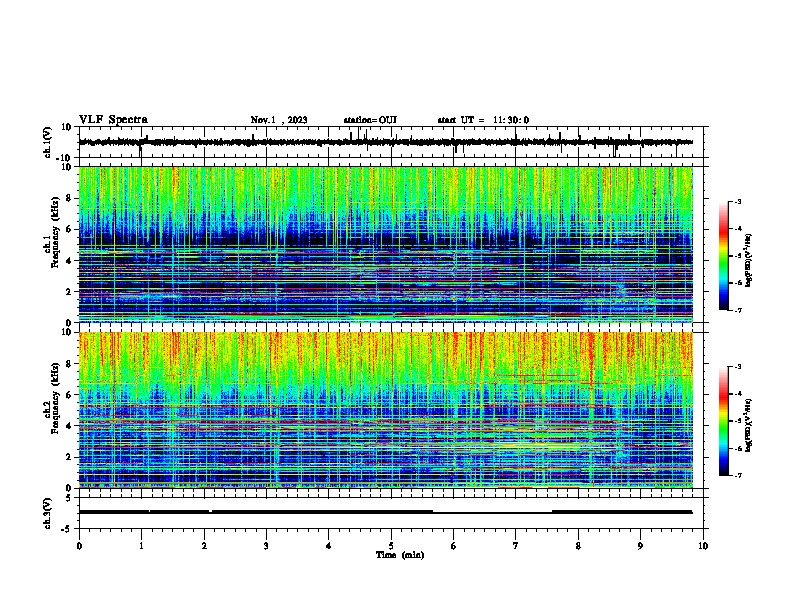
Task: Click the "10" tick on the Time axis
Action: click(703, 546)
